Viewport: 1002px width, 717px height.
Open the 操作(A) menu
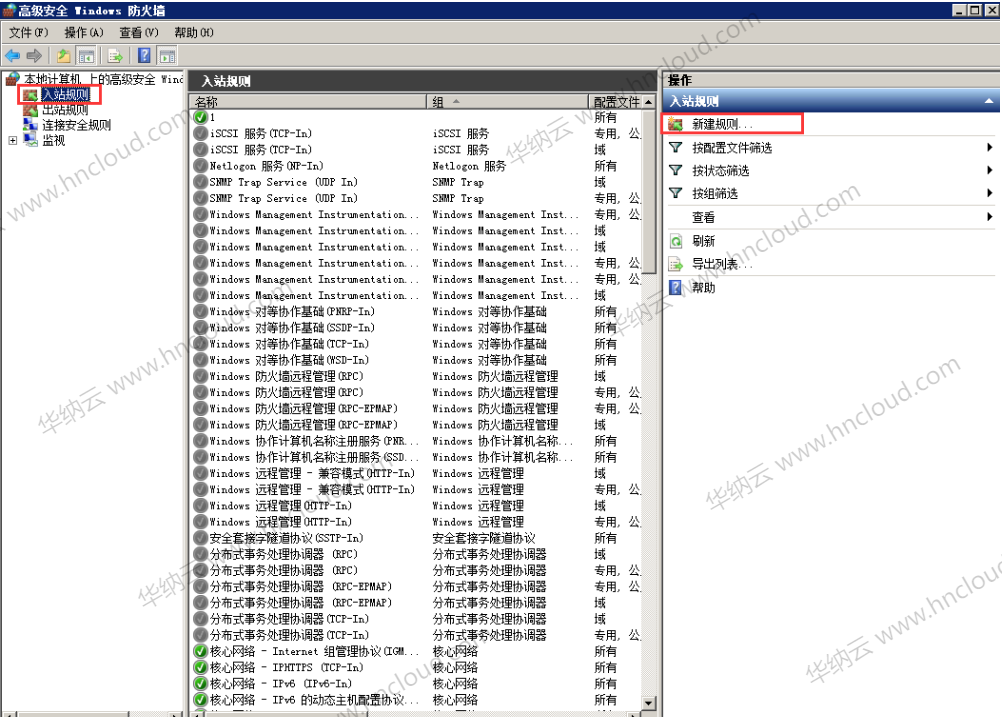click(84, 33)
